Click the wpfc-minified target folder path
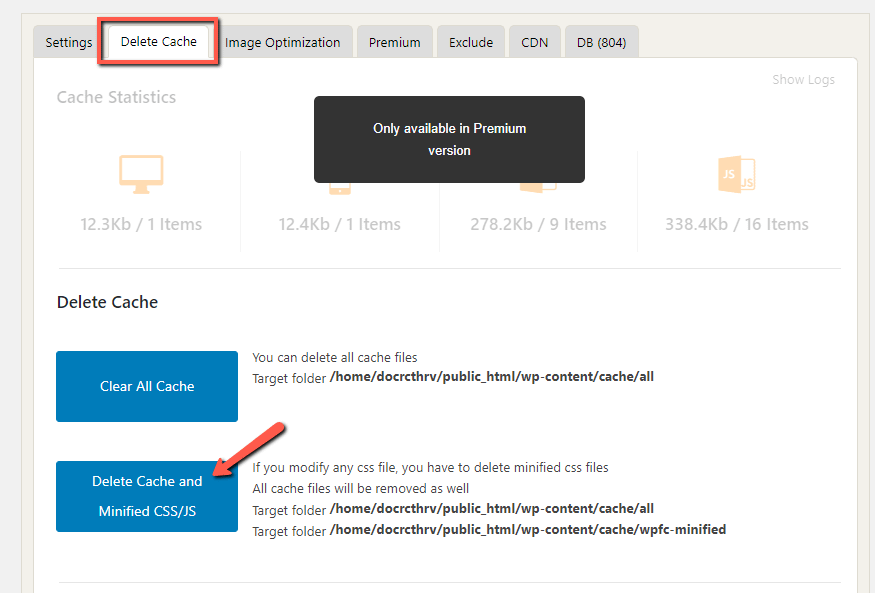The image size is (875, 593). tap(527, 529)
